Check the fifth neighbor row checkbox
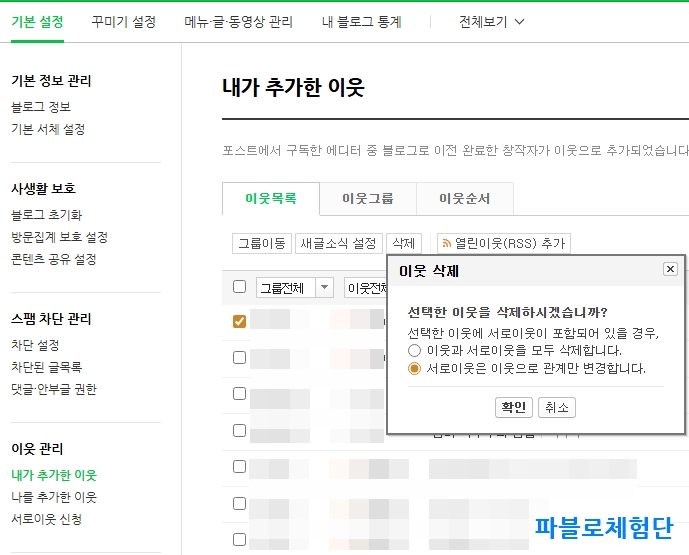Image resolution: width=689 pixels, height=555 pixels. 239,466
